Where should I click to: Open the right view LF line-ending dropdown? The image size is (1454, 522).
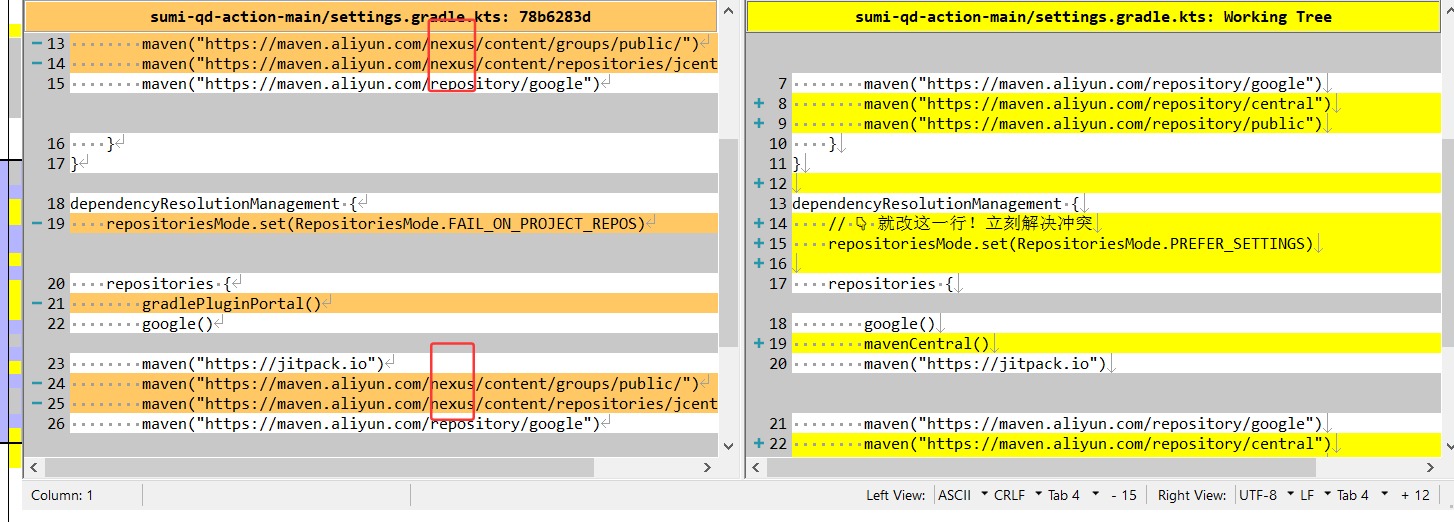tap(1313, 495)
